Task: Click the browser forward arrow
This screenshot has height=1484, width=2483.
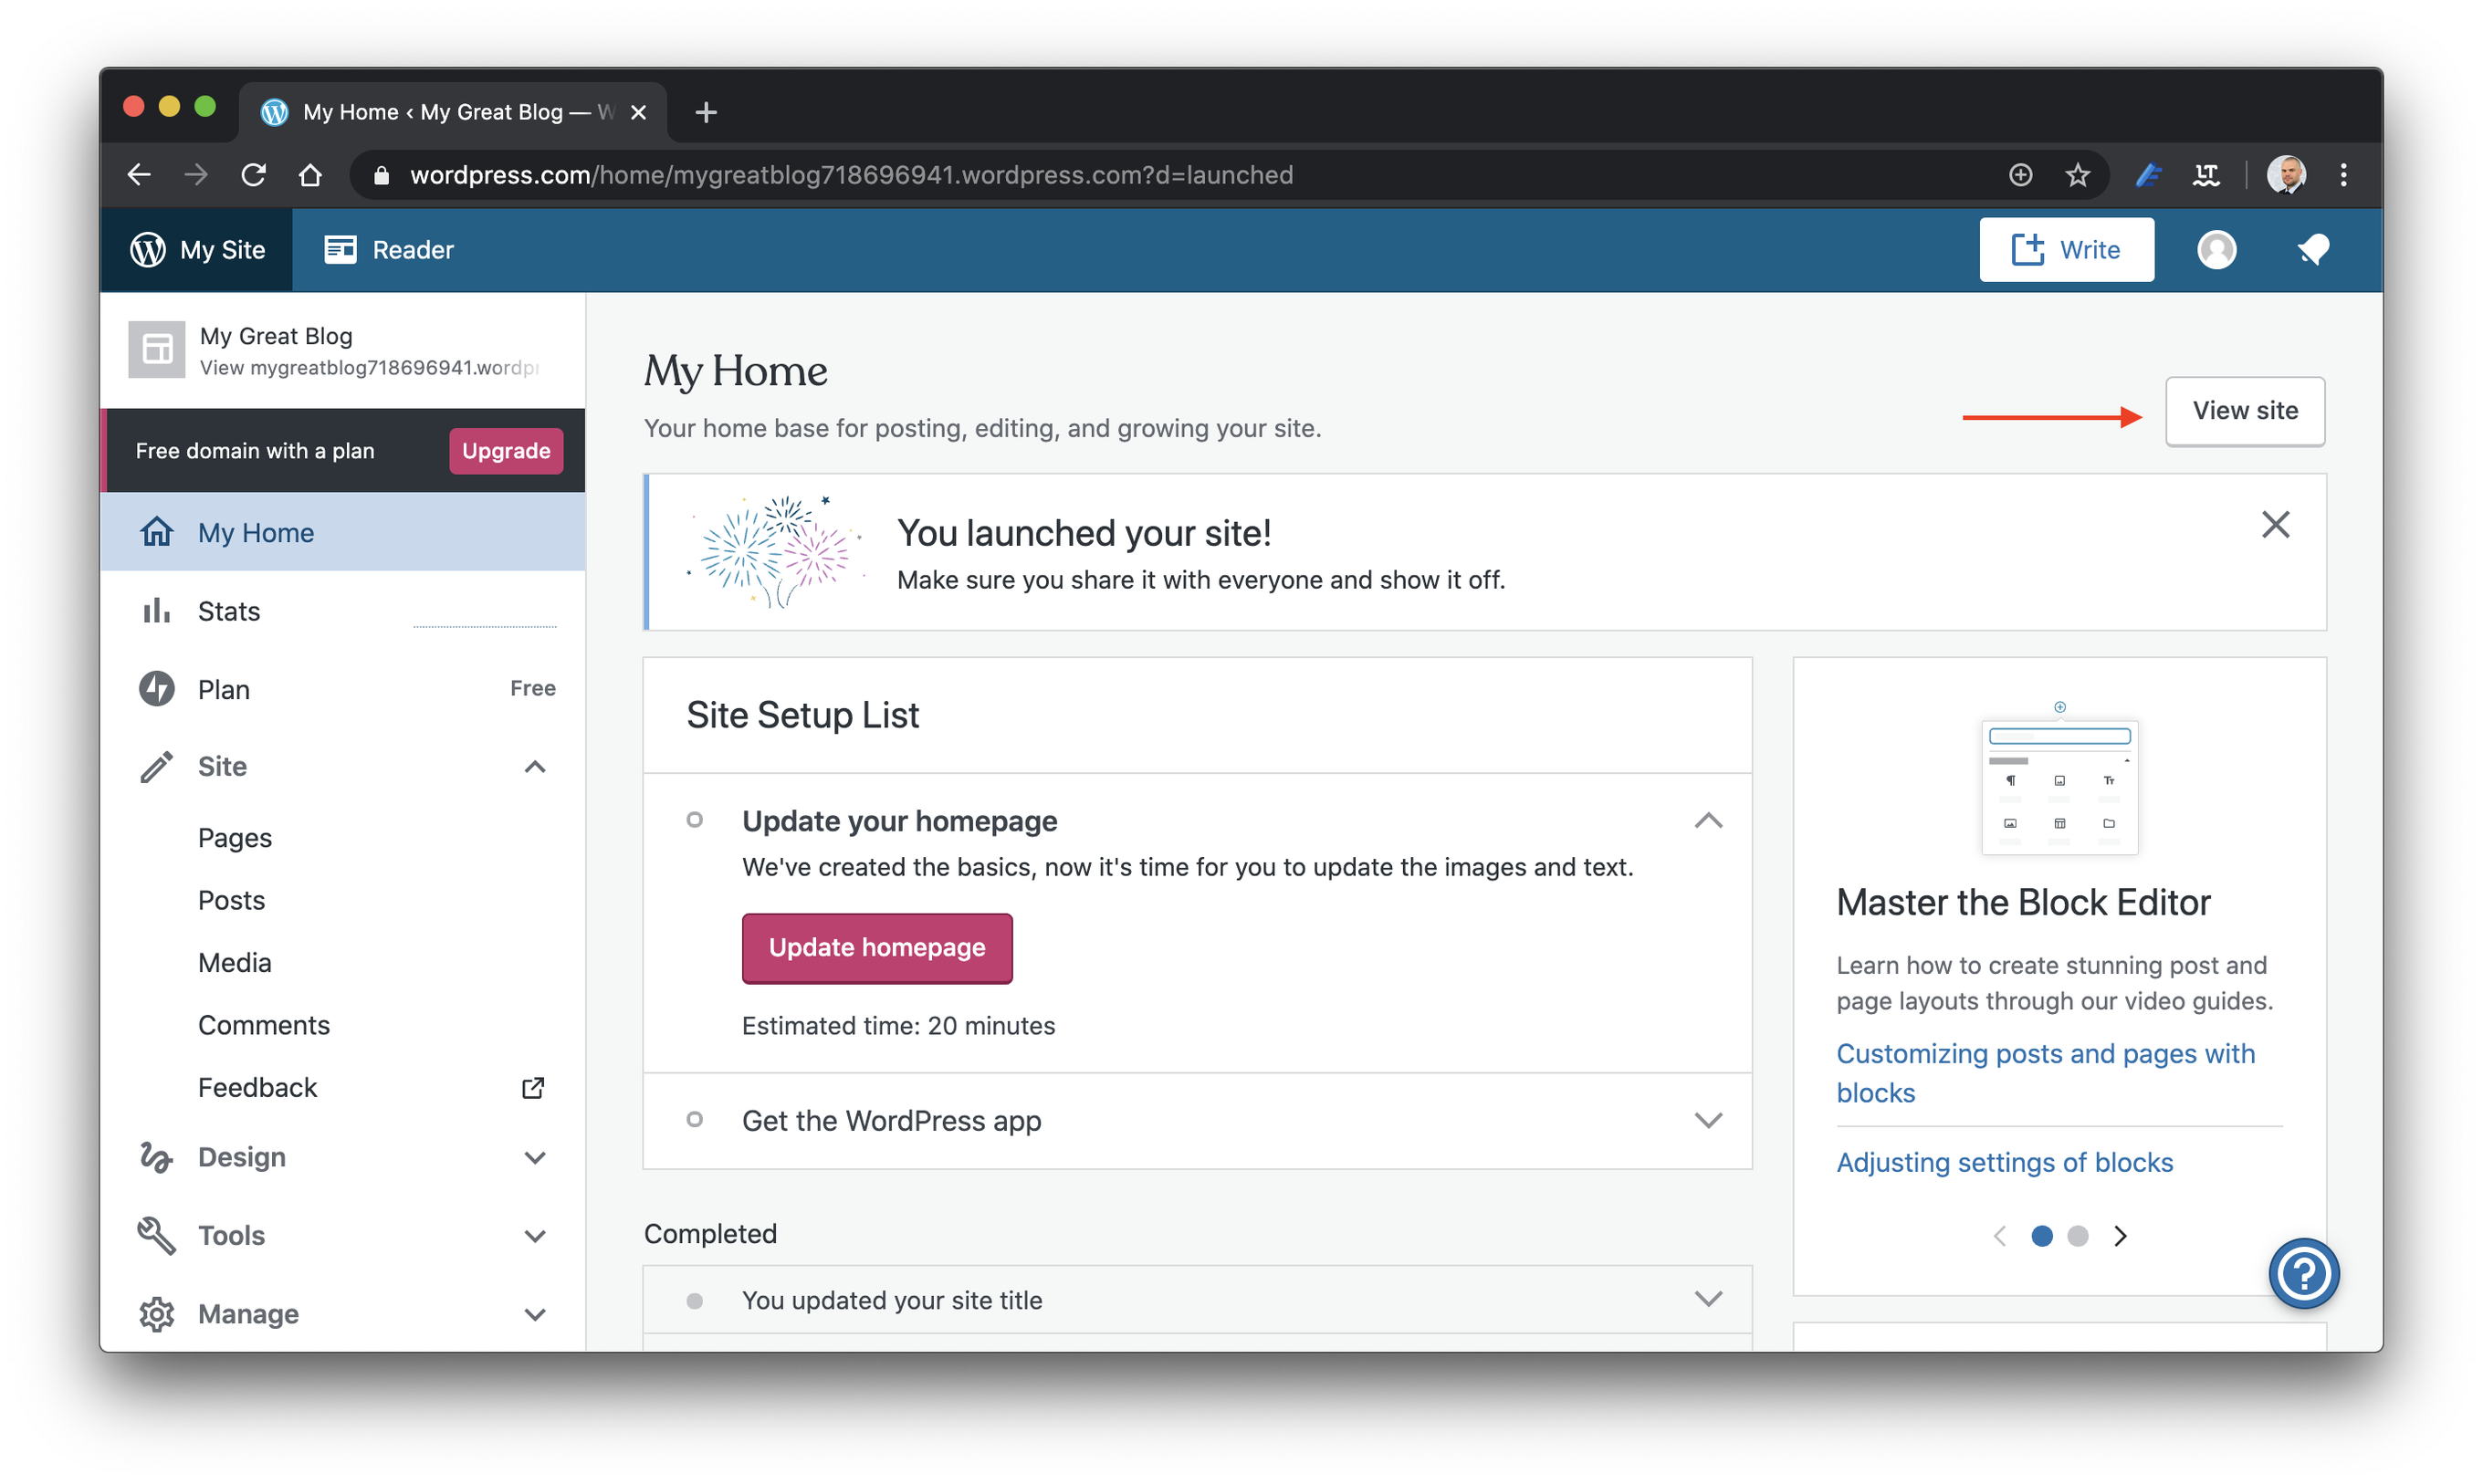Action: [196, 175]
